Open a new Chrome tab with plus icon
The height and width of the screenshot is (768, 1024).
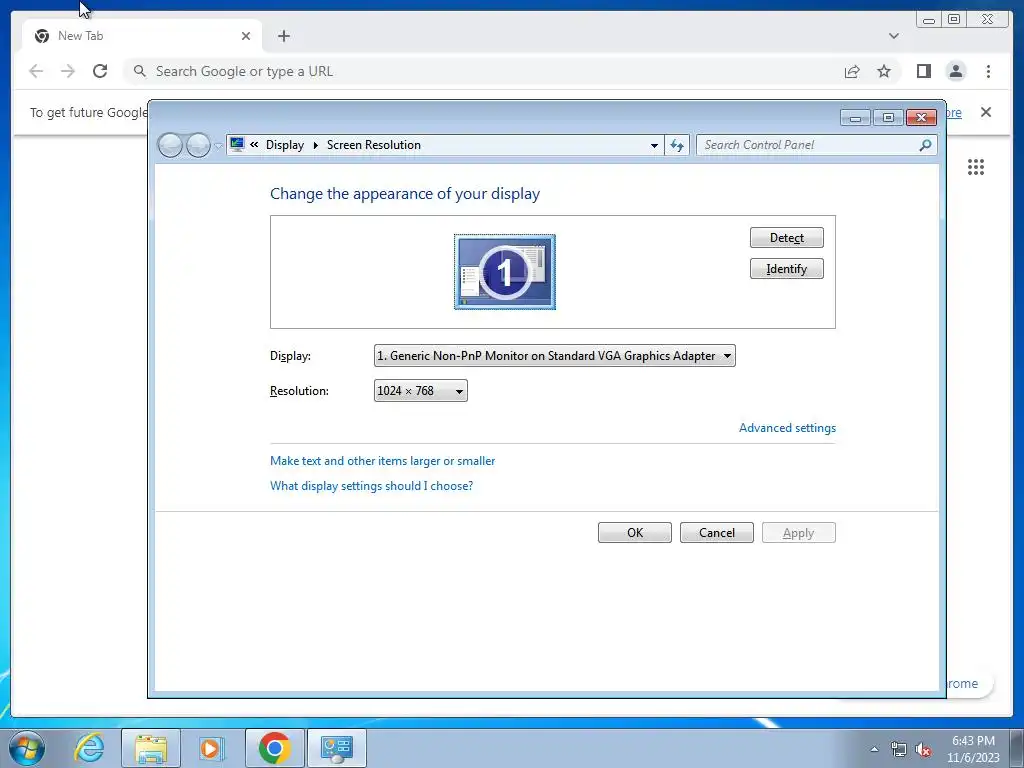(283, 36)
